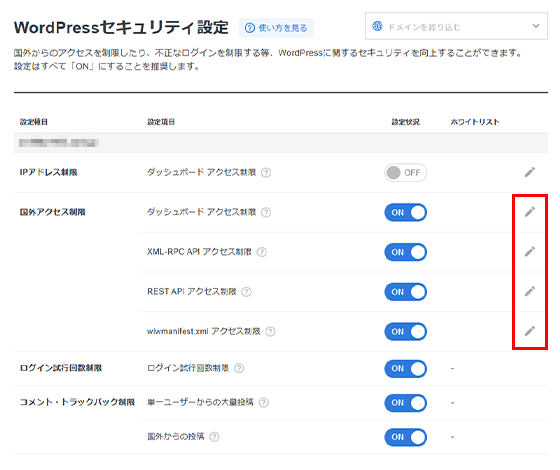
Task: Open help for 国外アクセス制限 ダッシュボード アクセス制限
Action: [266, 212]
